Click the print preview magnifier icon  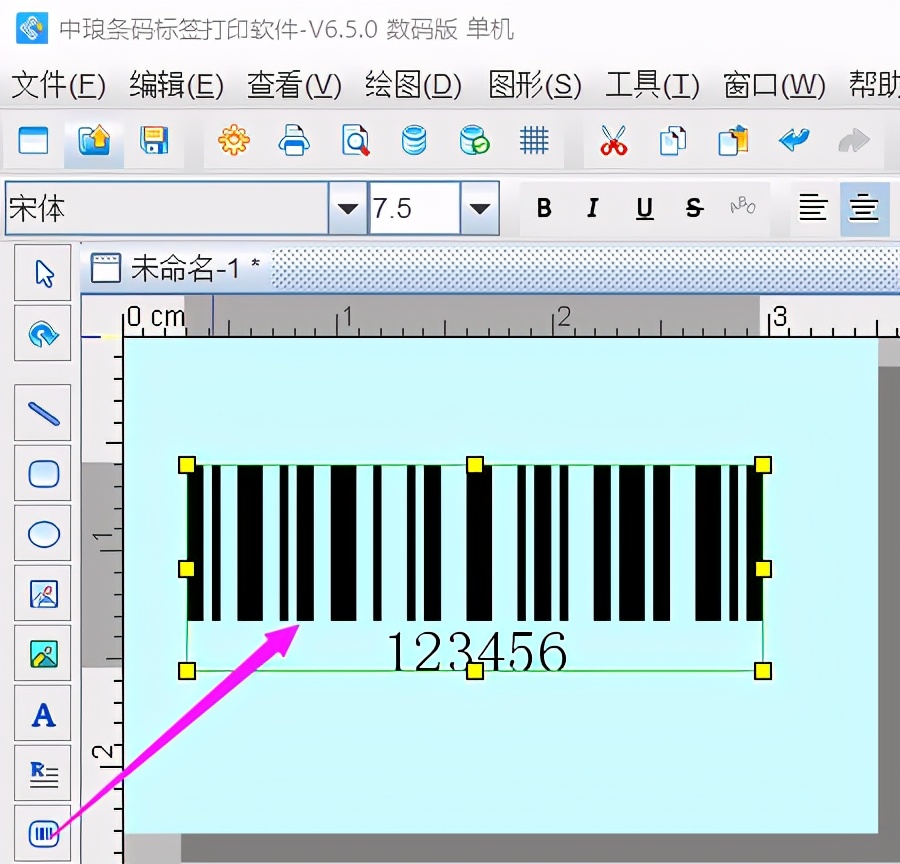click(355, 141)
